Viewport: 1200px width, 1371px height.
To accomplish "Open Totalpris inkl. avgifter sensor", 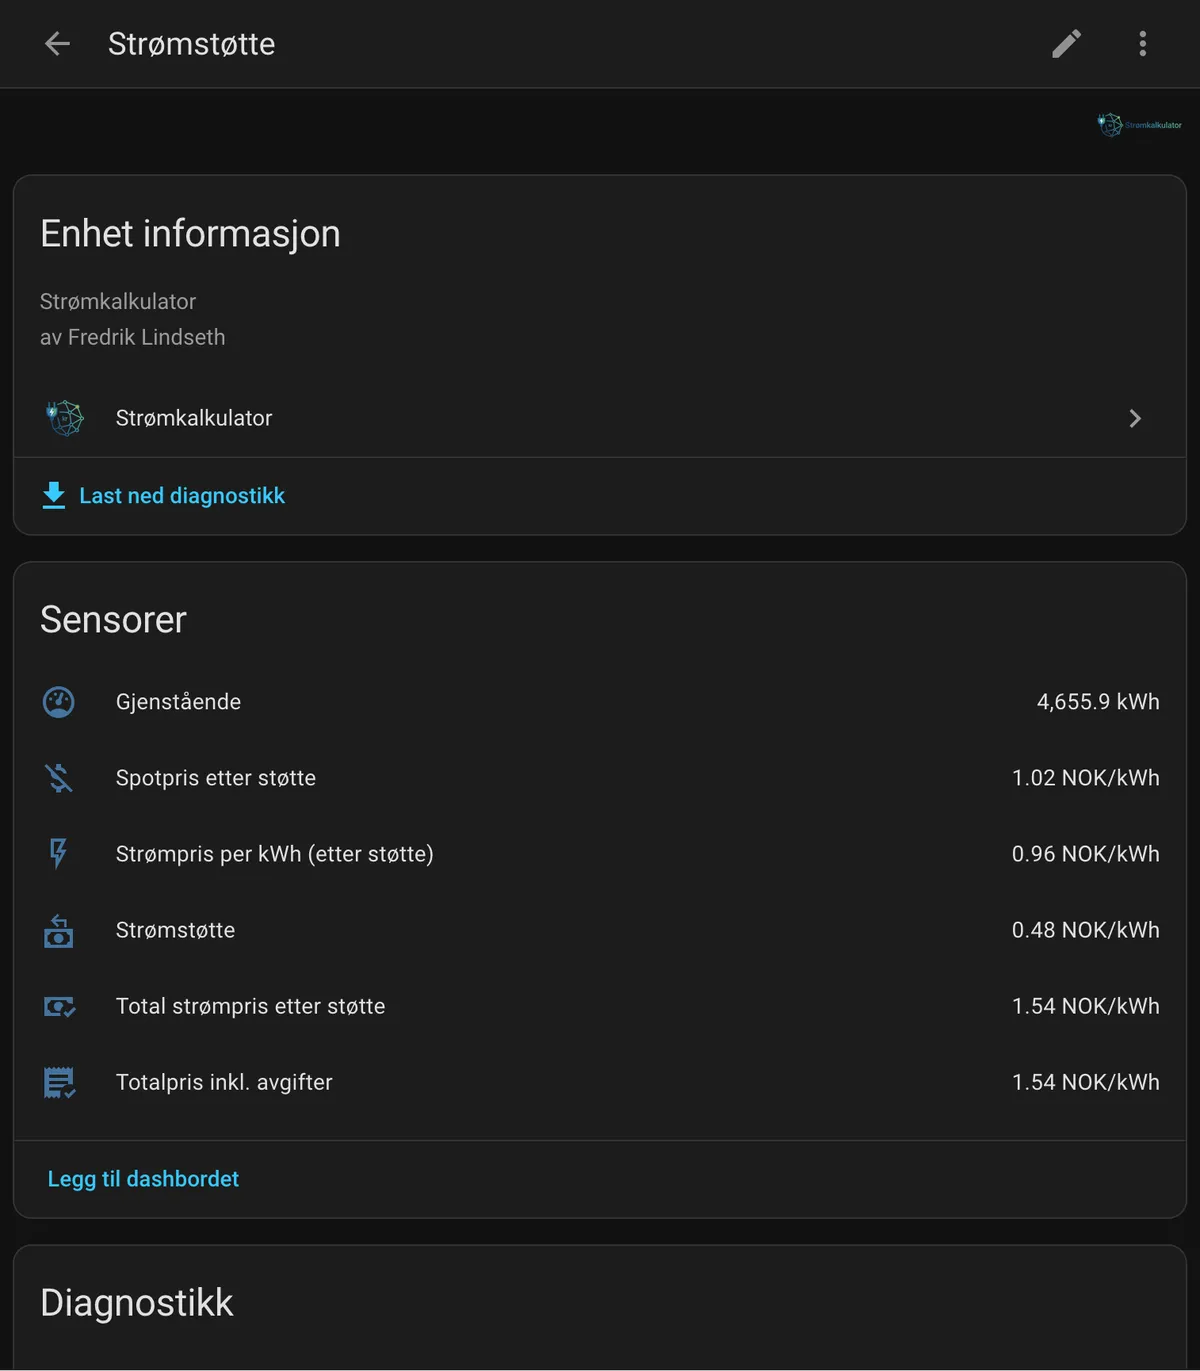I will pyautogui.click(x=600, y=1082).
